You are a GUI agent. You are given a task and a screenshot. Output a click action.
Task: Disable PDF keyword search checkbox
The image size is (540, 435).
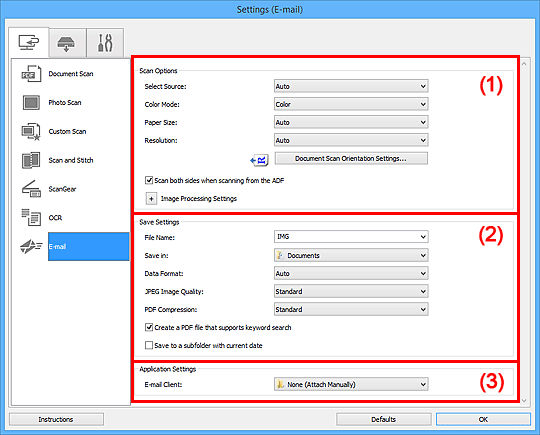pyautogui.click(x=149, y=327)
